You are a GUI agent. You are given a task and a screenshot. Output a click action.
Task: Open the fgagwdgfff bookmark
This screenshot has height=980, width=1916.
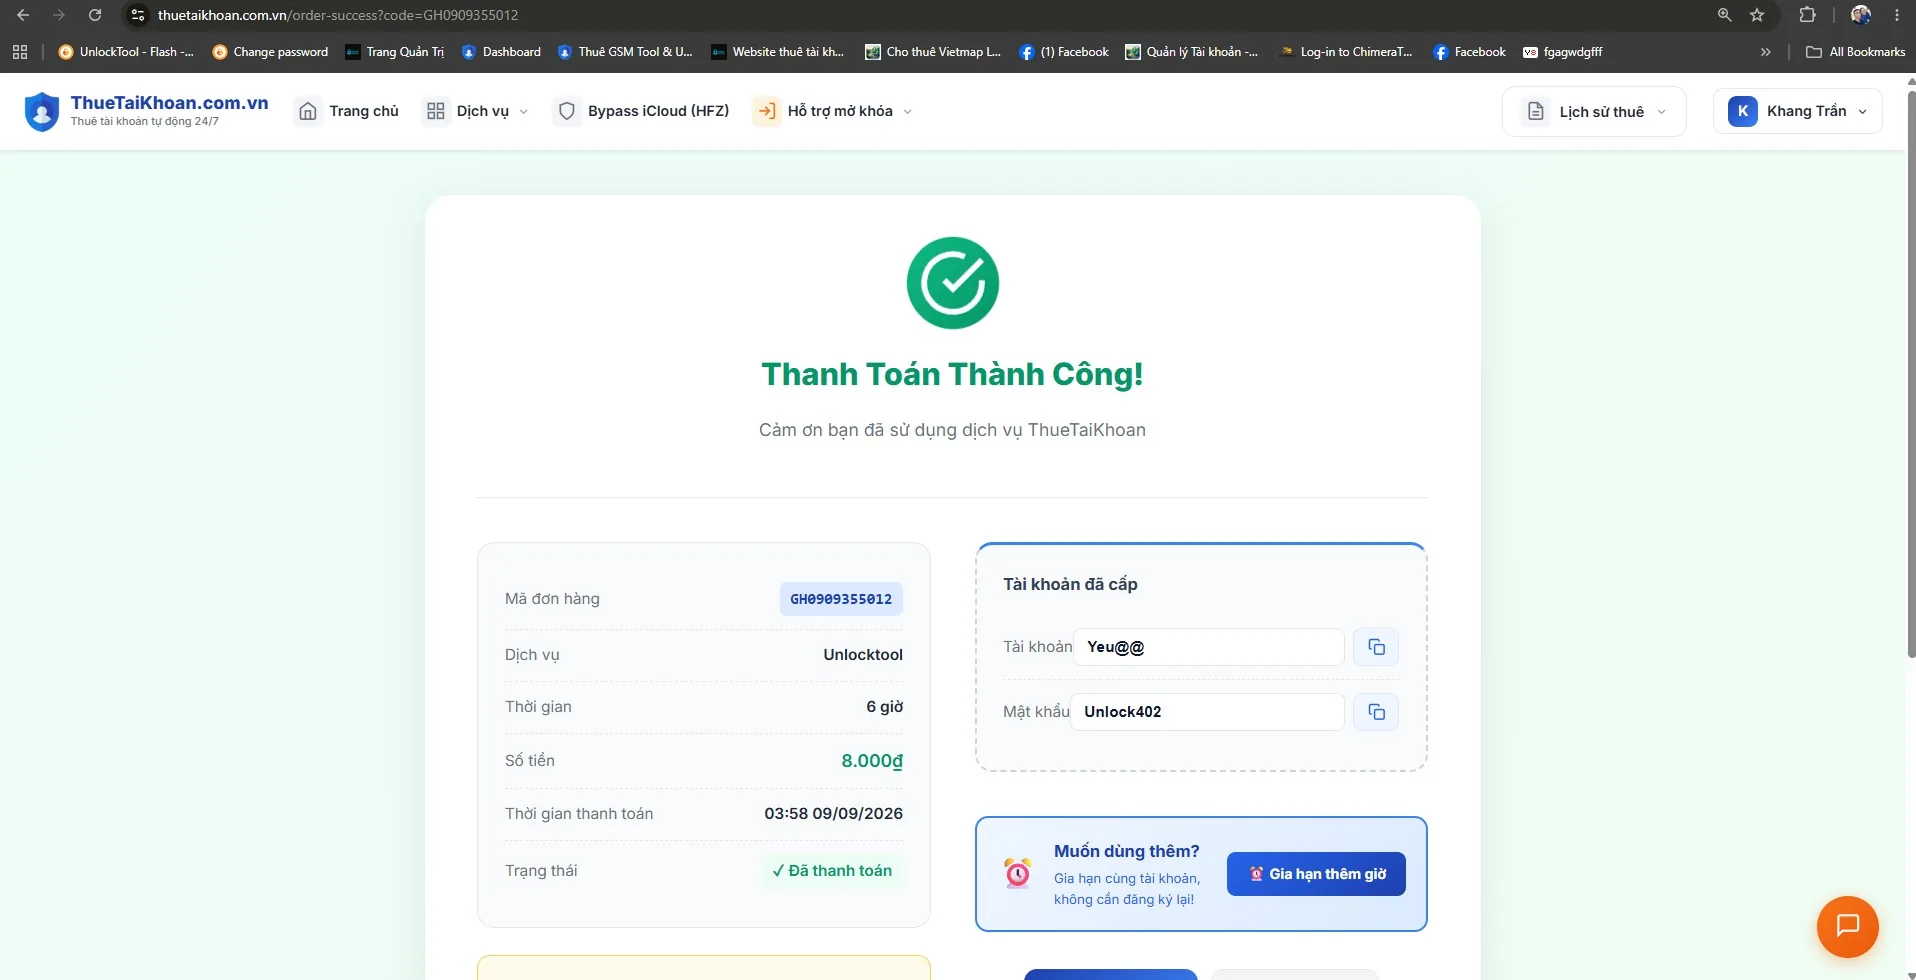tap(1562, 52)
